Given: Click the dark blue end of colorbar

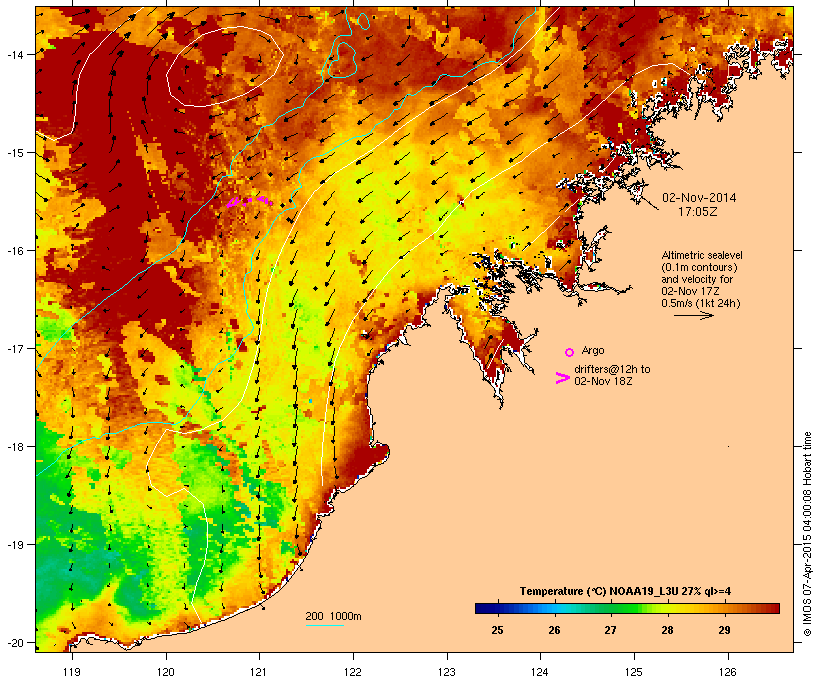Looking at the screenshot, I should 483,608.
